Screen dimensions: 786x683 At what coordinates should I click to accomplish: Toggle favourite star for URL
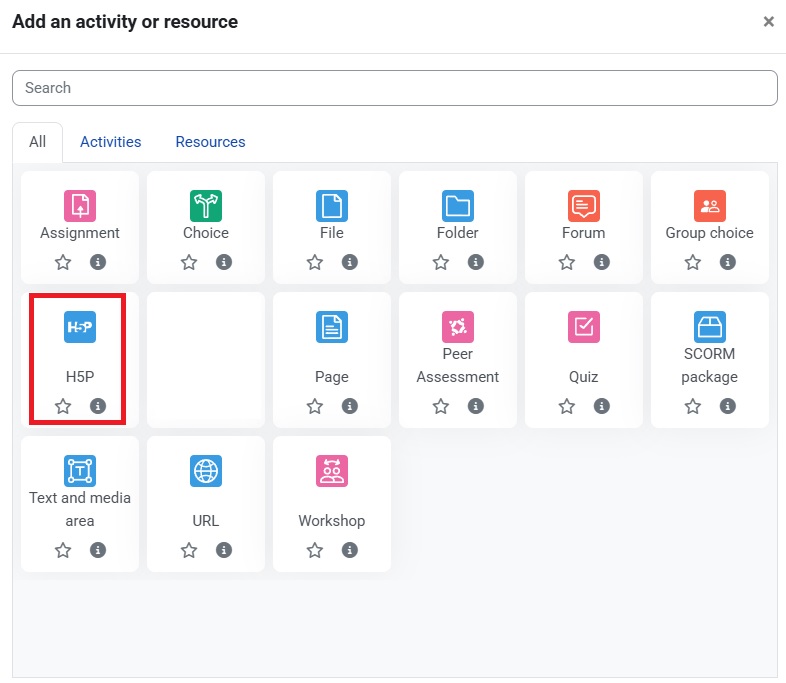[189, 550]
